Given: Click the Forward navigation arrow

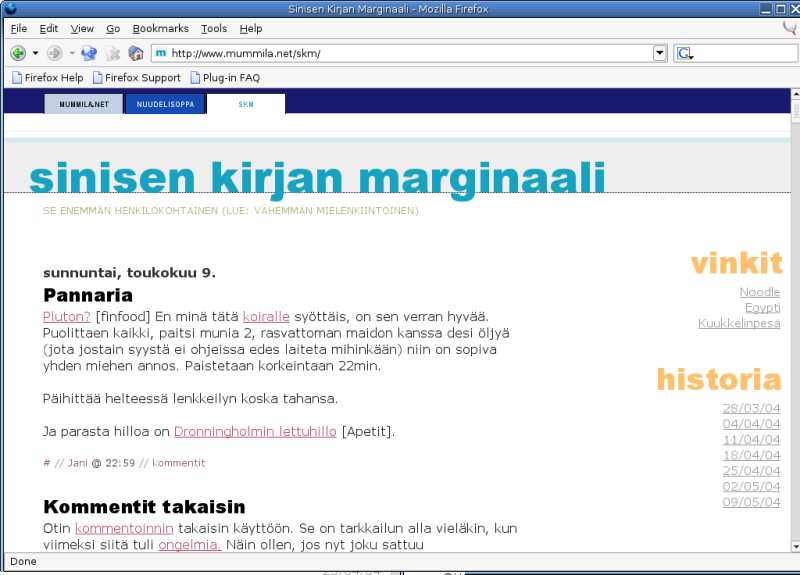Looking at the screenshot, I should click(54, 53).
